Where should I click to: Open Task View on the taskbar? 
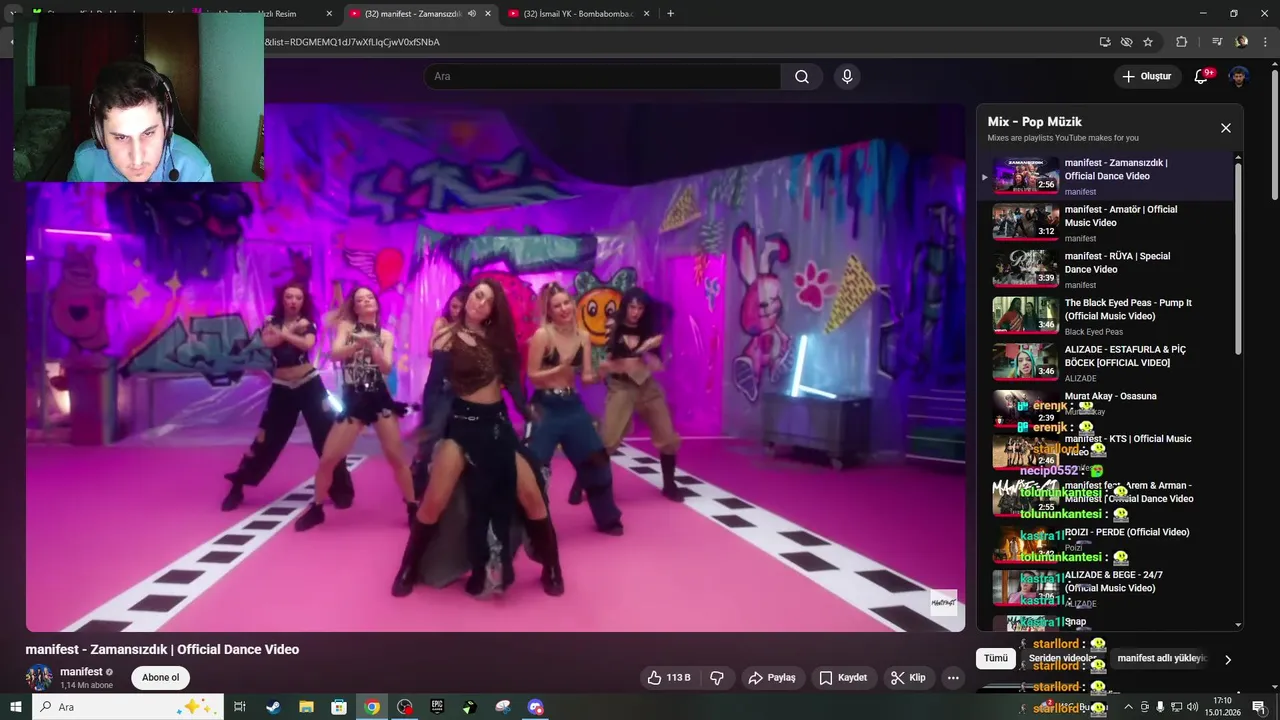(x=240, y=707)
